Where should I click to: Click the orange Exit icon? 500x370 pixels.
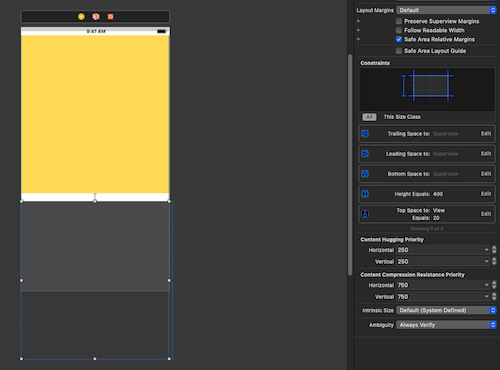coord(110,16)
